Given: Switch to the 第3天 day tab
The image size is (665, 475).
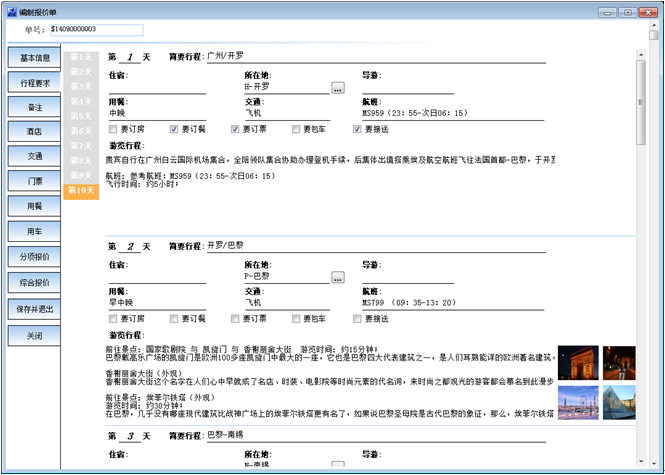Looking at the screenshot, I should [x=81, y=87].
